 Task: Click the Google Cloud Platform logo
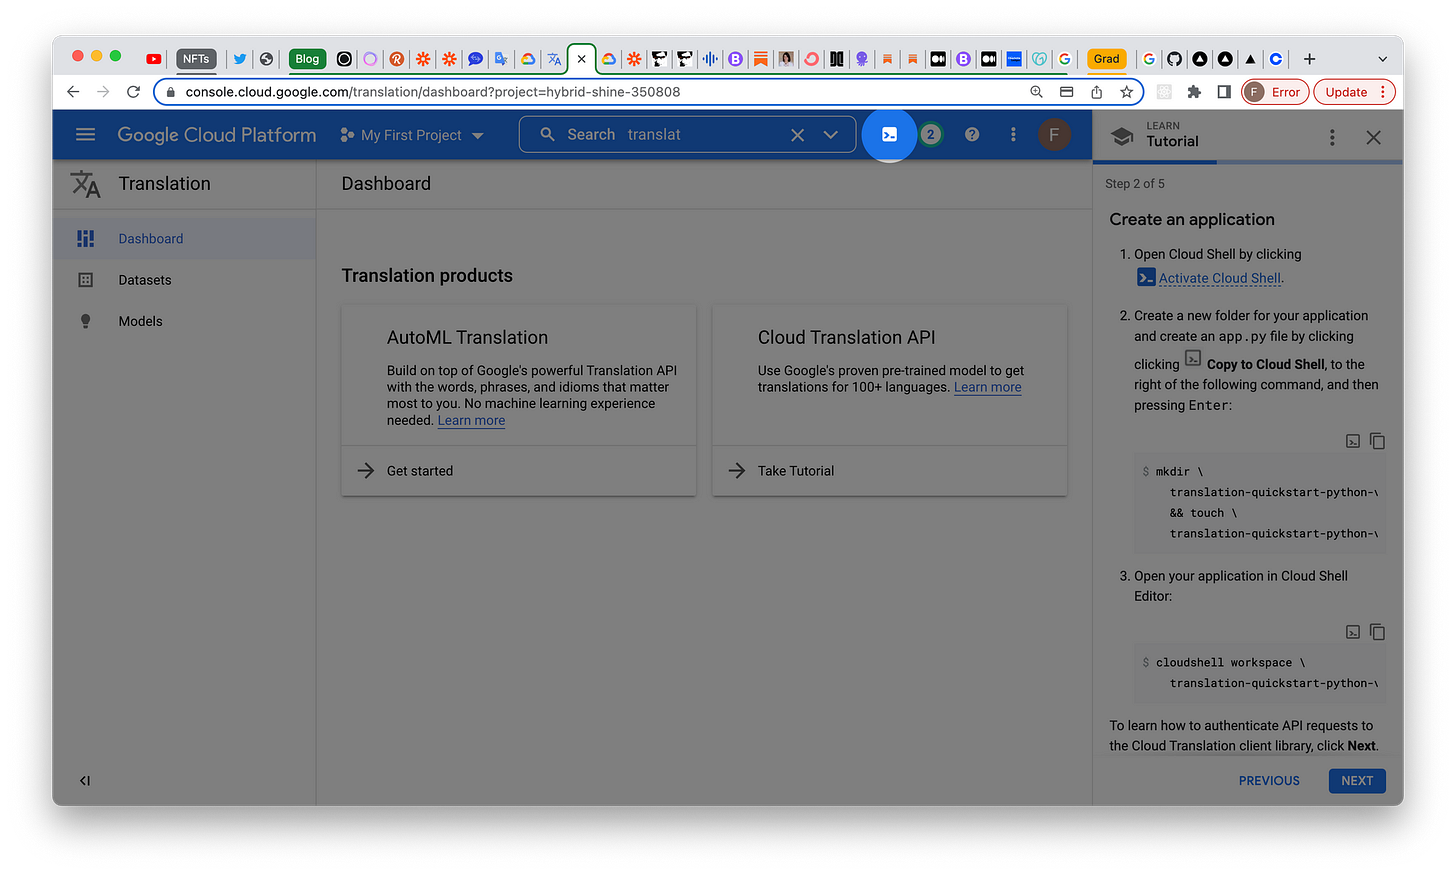coord(217,135)
